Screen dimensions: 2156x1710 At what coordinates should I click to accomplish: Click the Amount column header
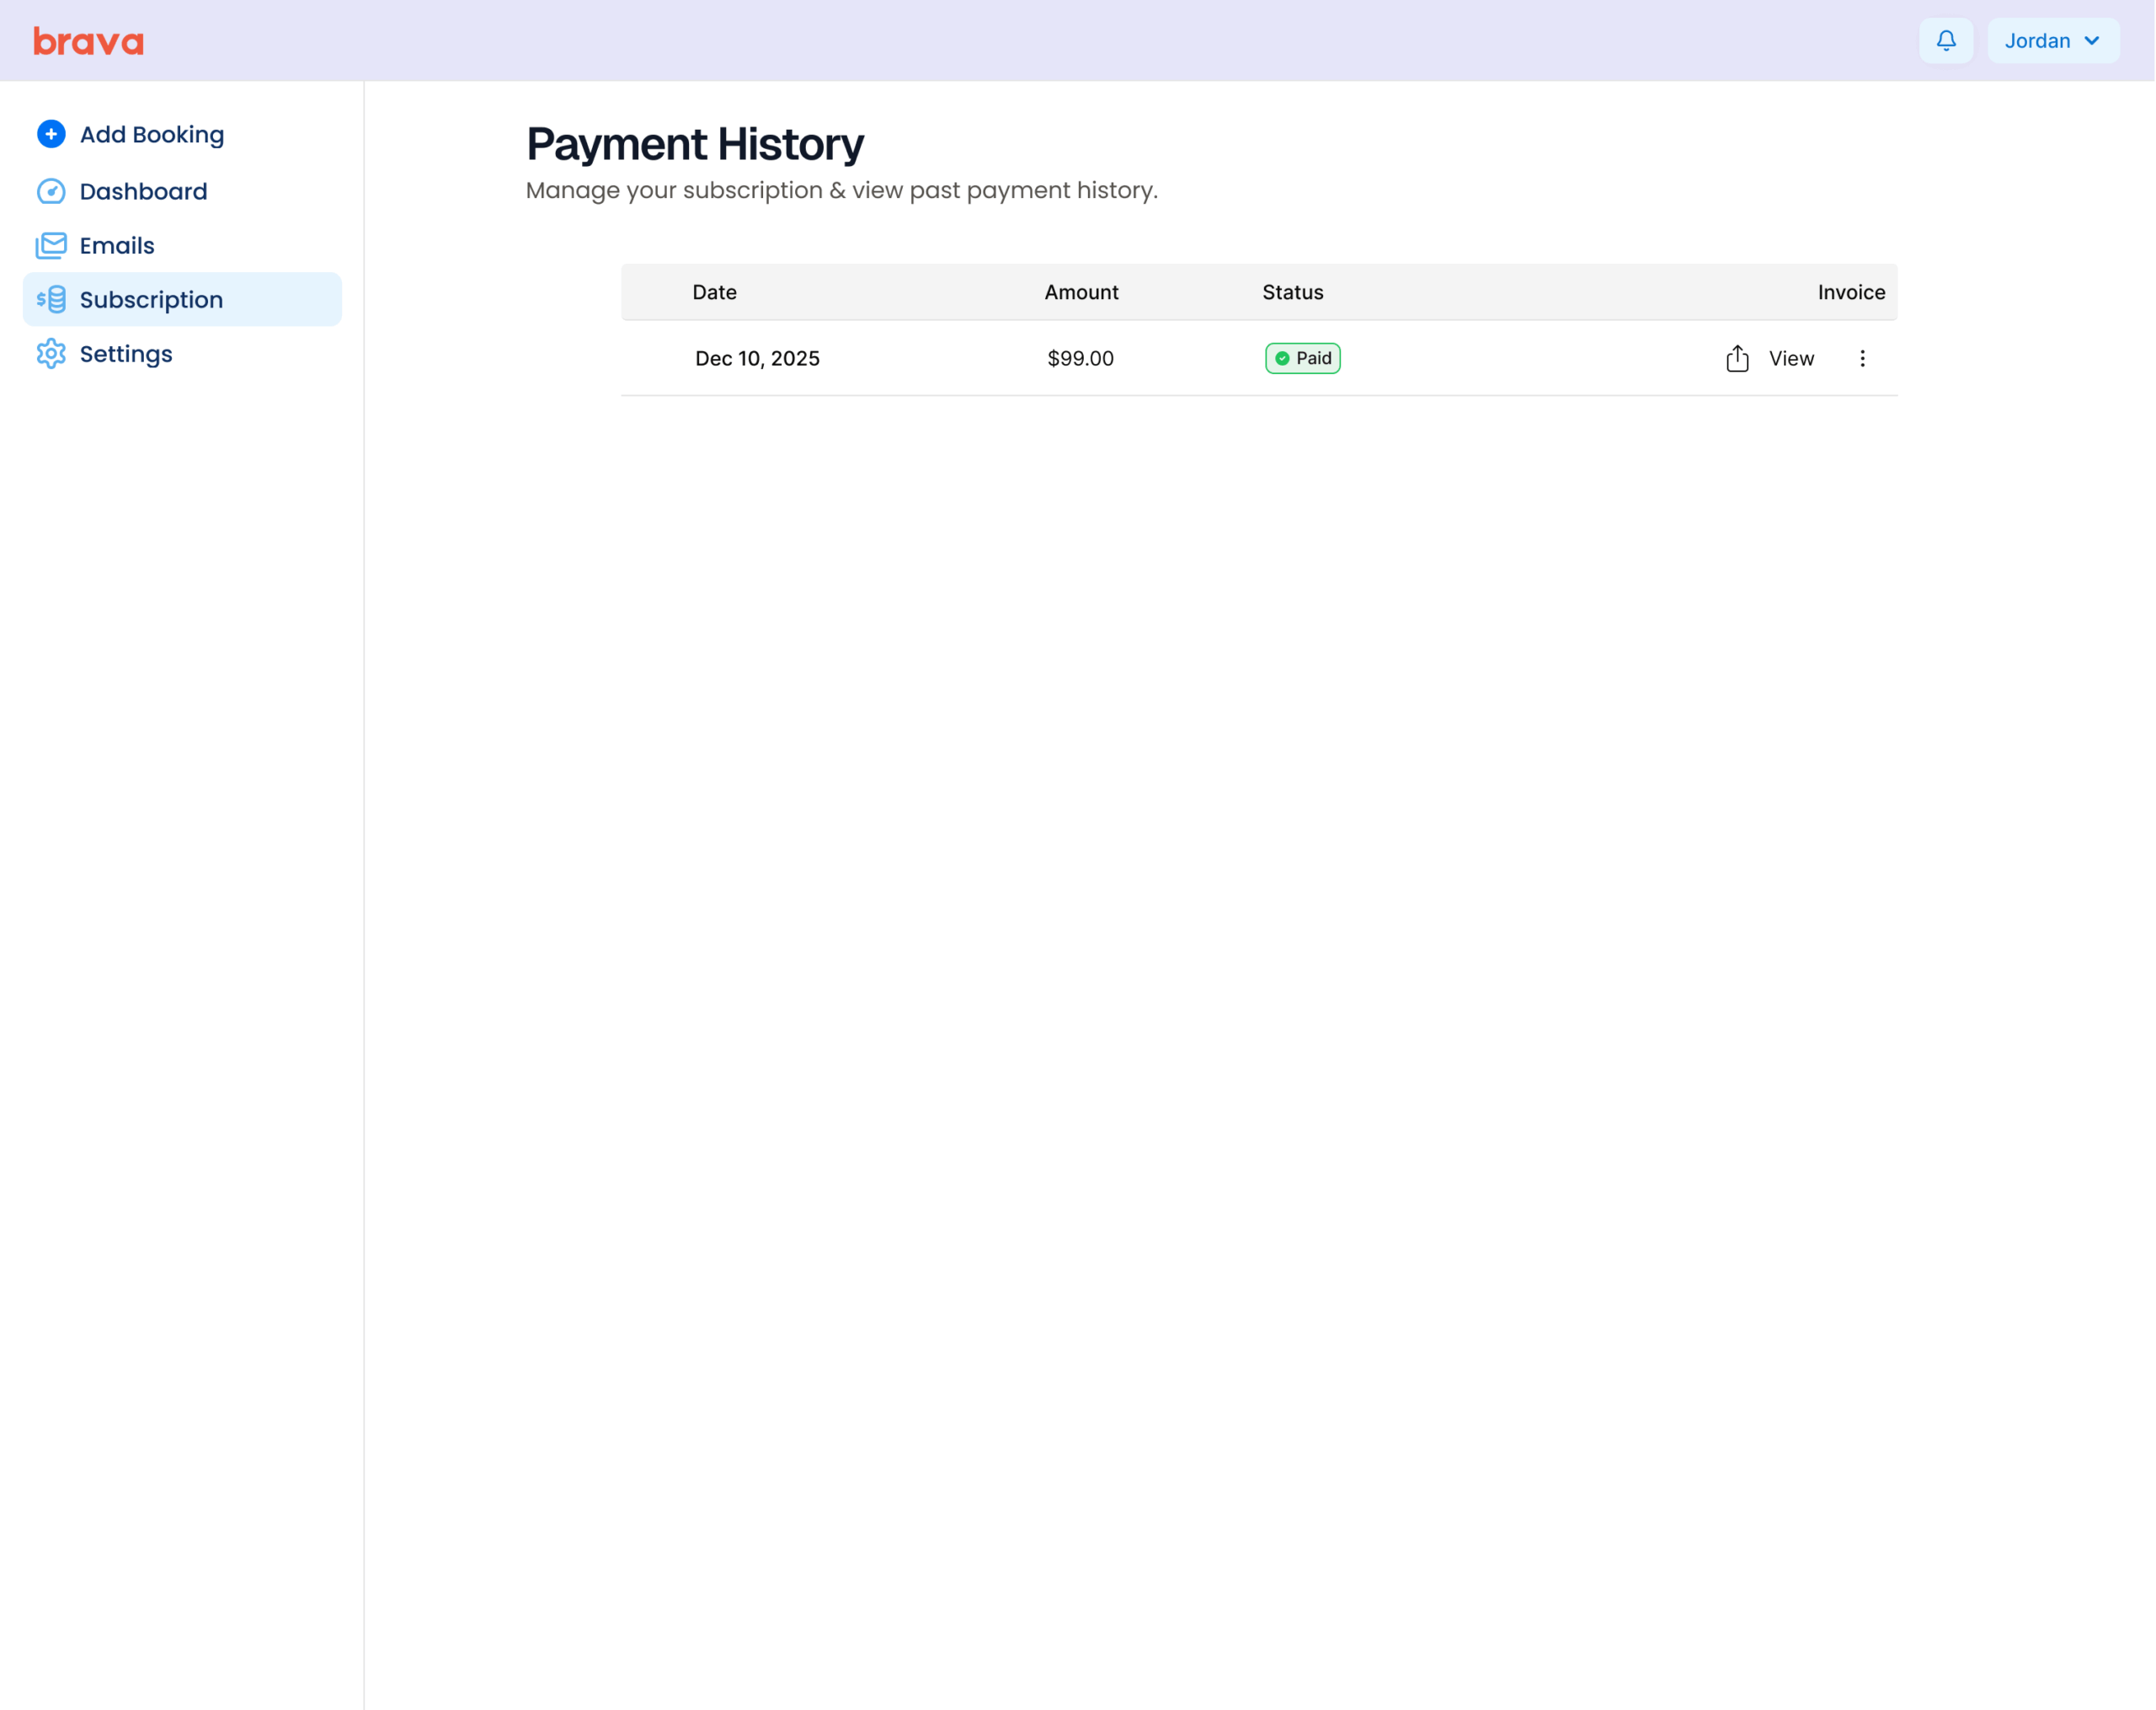(1081, 292)
